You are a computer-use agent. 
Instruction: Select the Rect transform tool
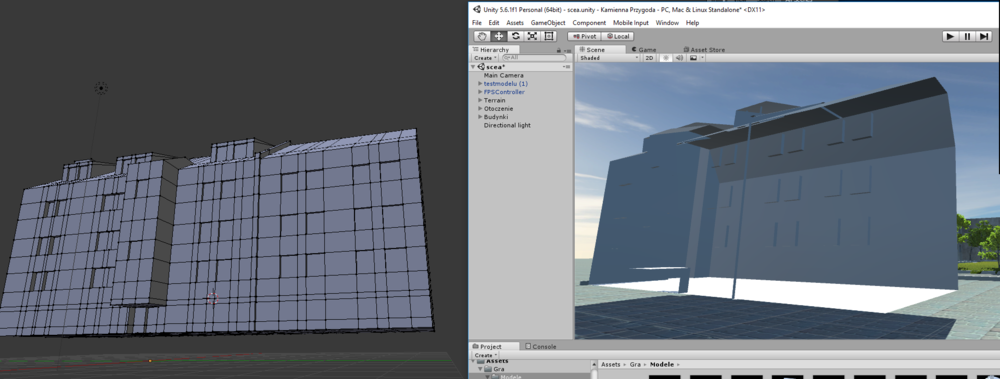coord(548,36)
